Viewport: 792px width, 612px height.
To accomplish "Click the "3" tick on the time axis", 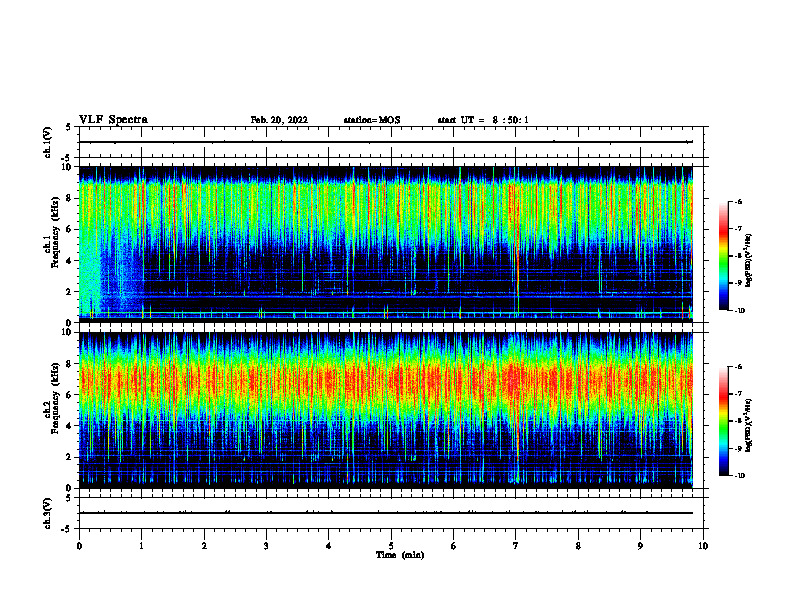I will [x=266, y=546].
